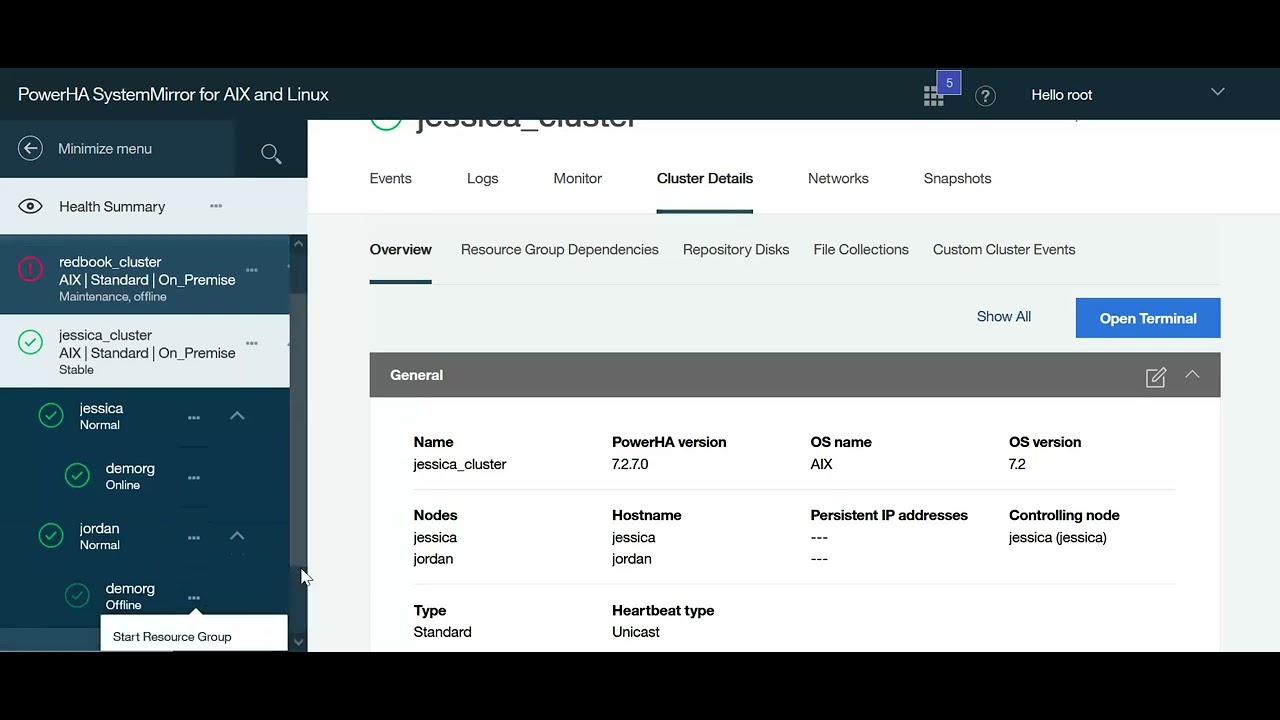This screenshot has width=1280, height=720.
Task: Click the Show All link
Action: pos(1004,316)
